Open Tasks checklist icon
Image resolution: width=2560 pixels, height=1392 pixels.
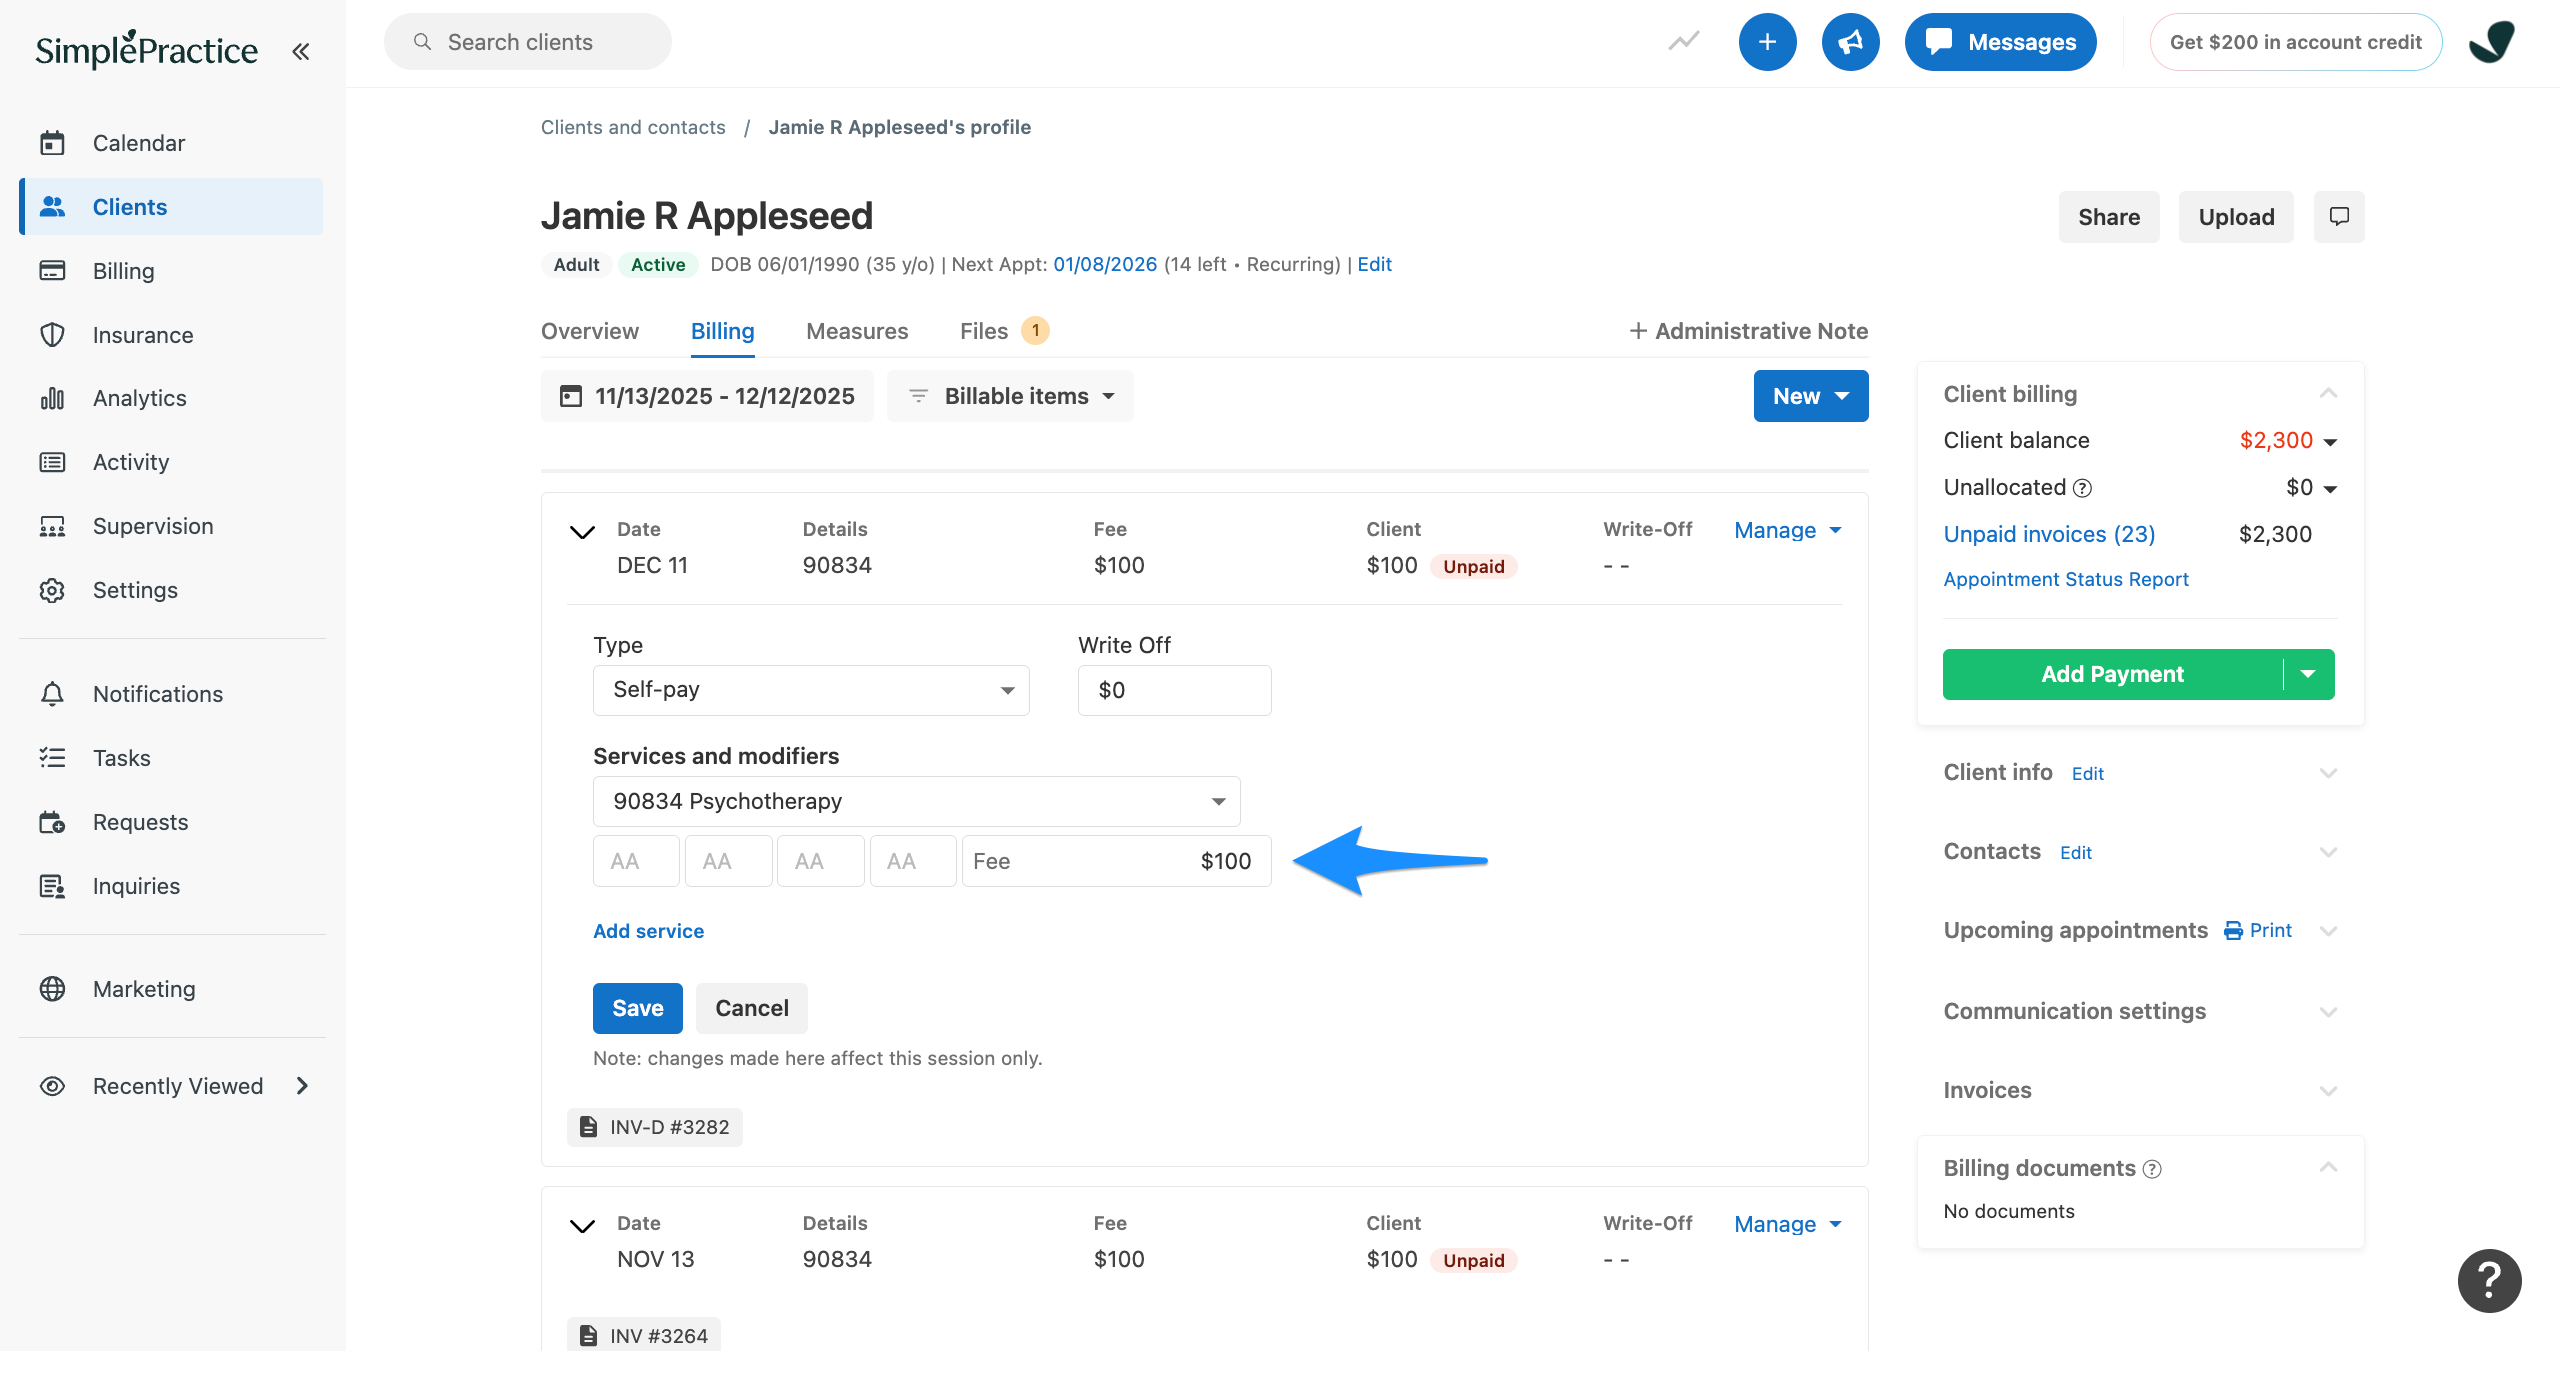click(x=52, y=758)
